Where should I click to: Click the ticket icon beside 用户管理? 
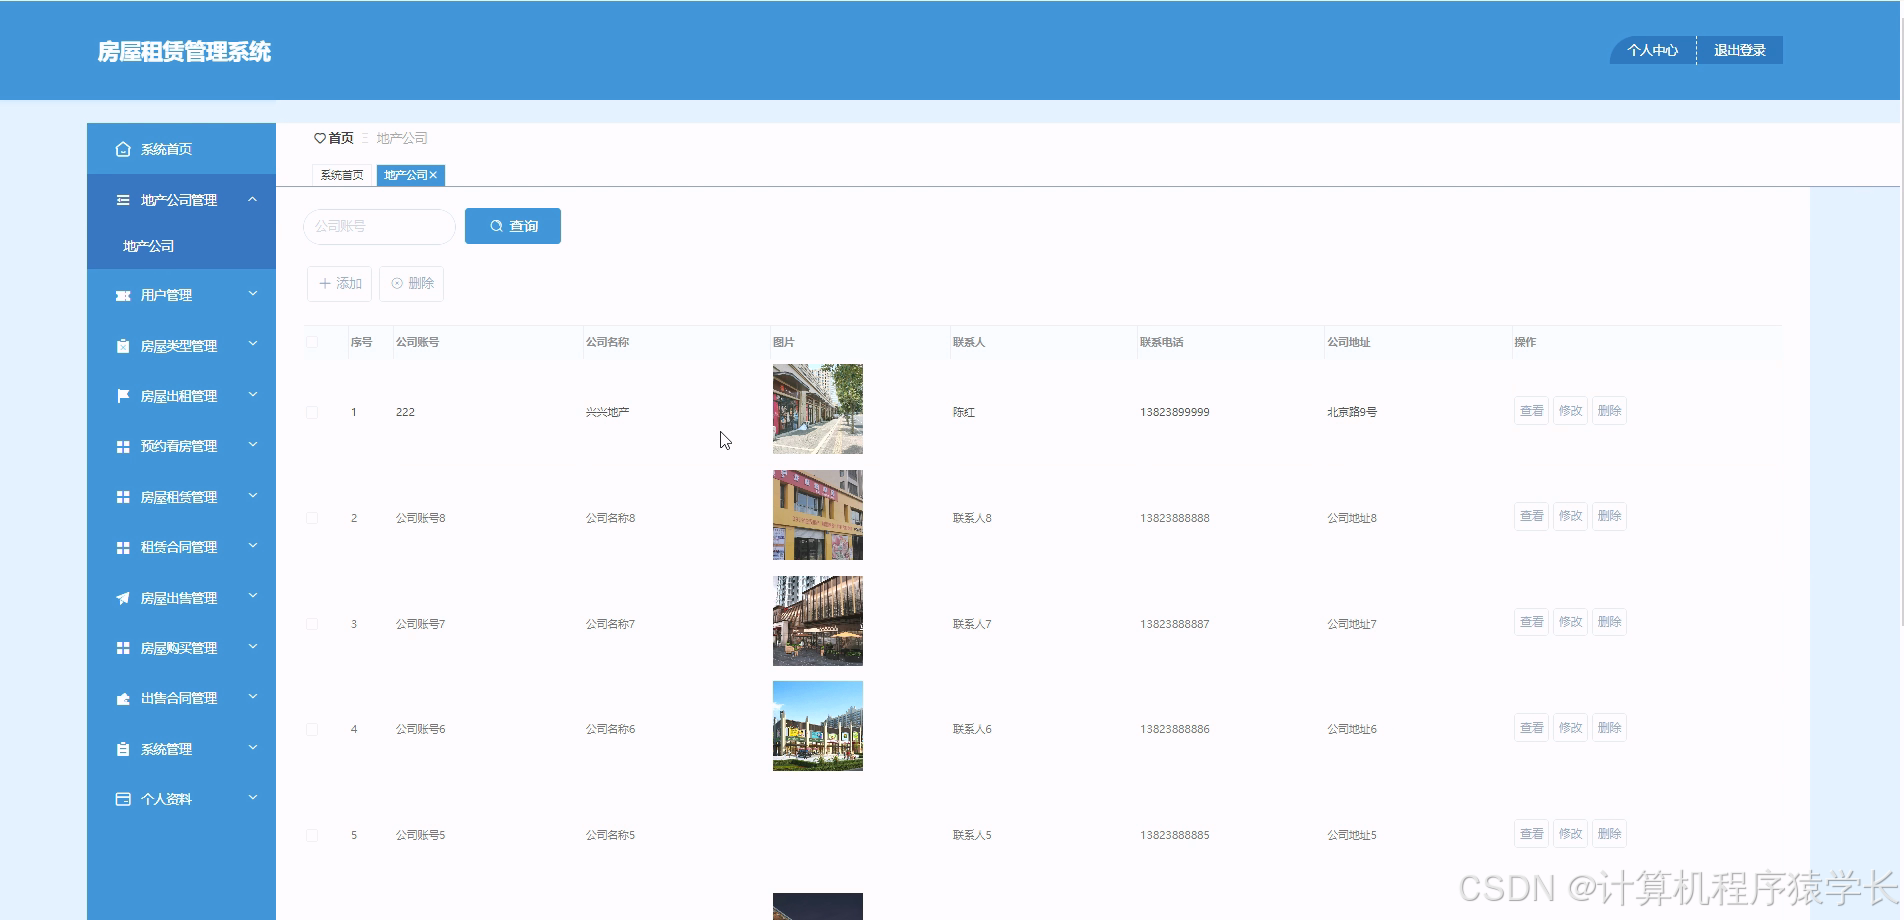(123, 295)
